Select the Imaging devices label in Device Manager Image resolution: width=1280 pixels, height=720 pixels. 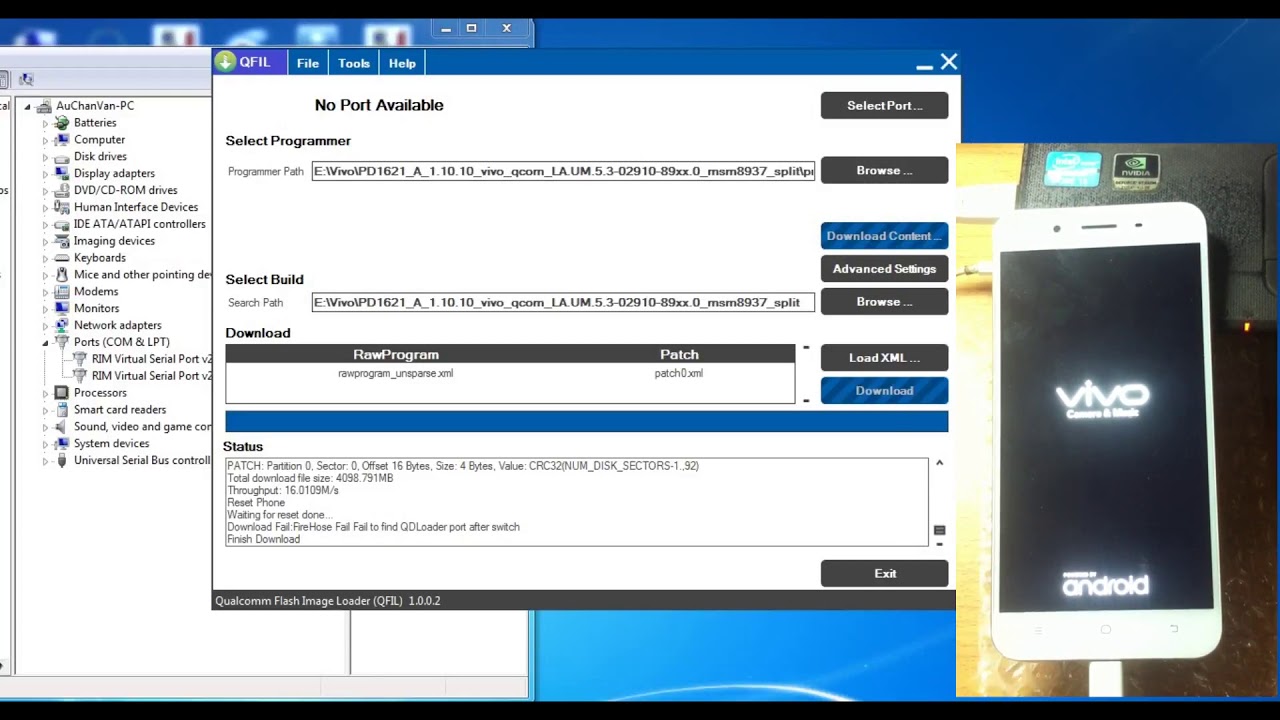(x=114, y=241)
